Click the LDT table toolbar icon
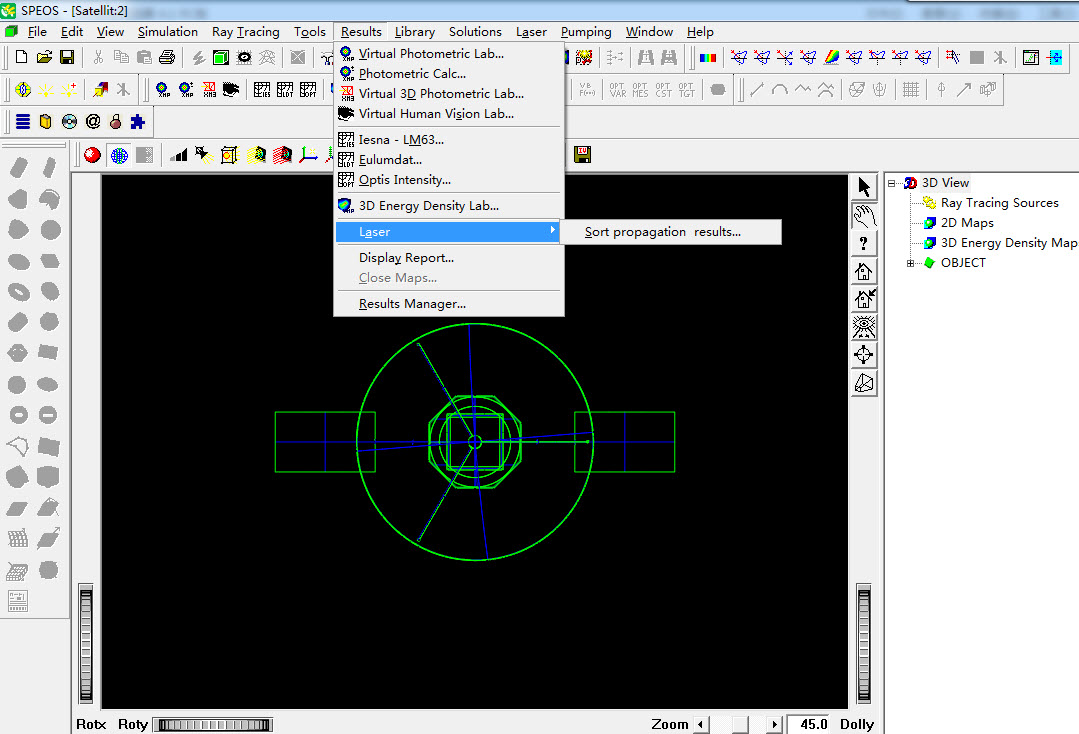 285,89
